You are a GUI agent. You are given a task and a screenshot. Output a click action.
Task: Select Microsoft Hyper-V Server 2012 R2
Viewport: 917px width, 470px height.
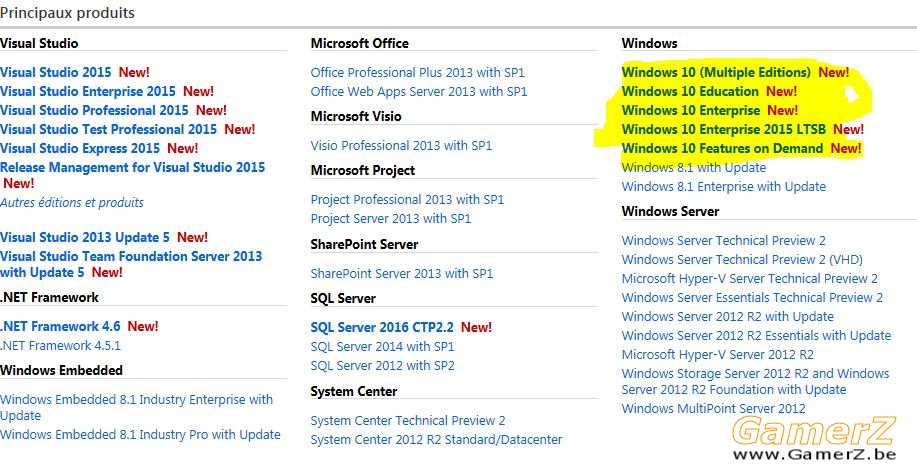tap(718, 354)
